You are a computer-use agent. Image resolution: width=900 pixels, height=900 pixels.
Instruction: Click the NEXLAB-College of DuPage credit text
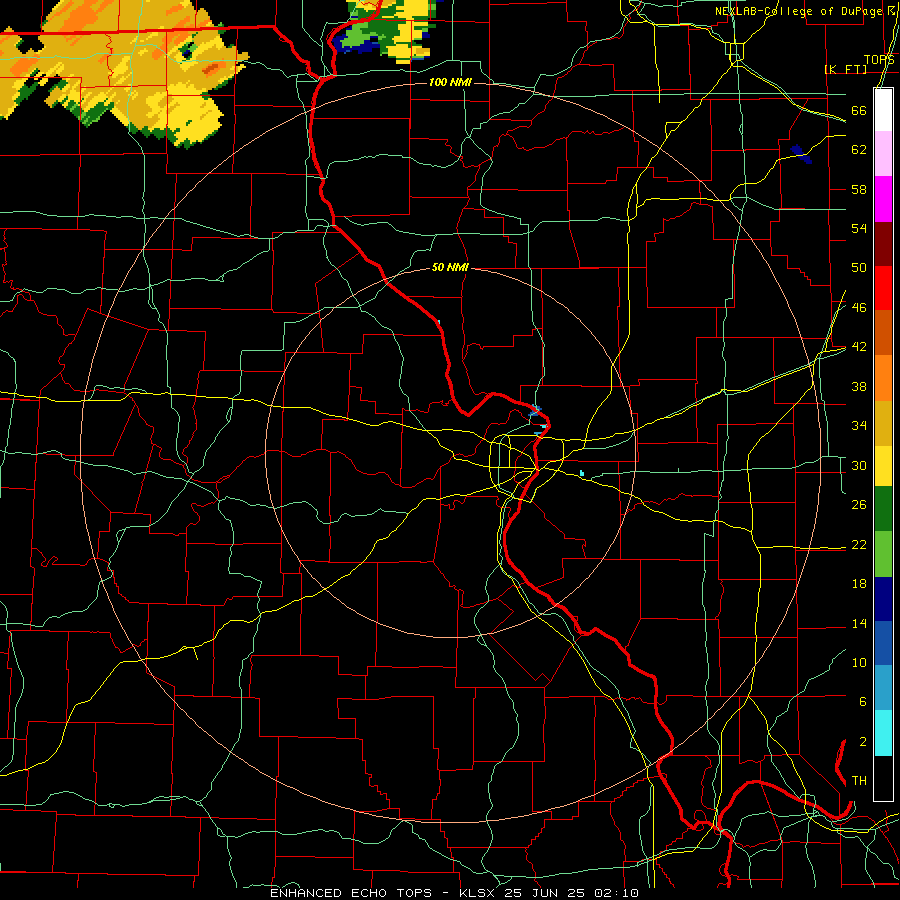pyautogui.click(x=798, y=11)
